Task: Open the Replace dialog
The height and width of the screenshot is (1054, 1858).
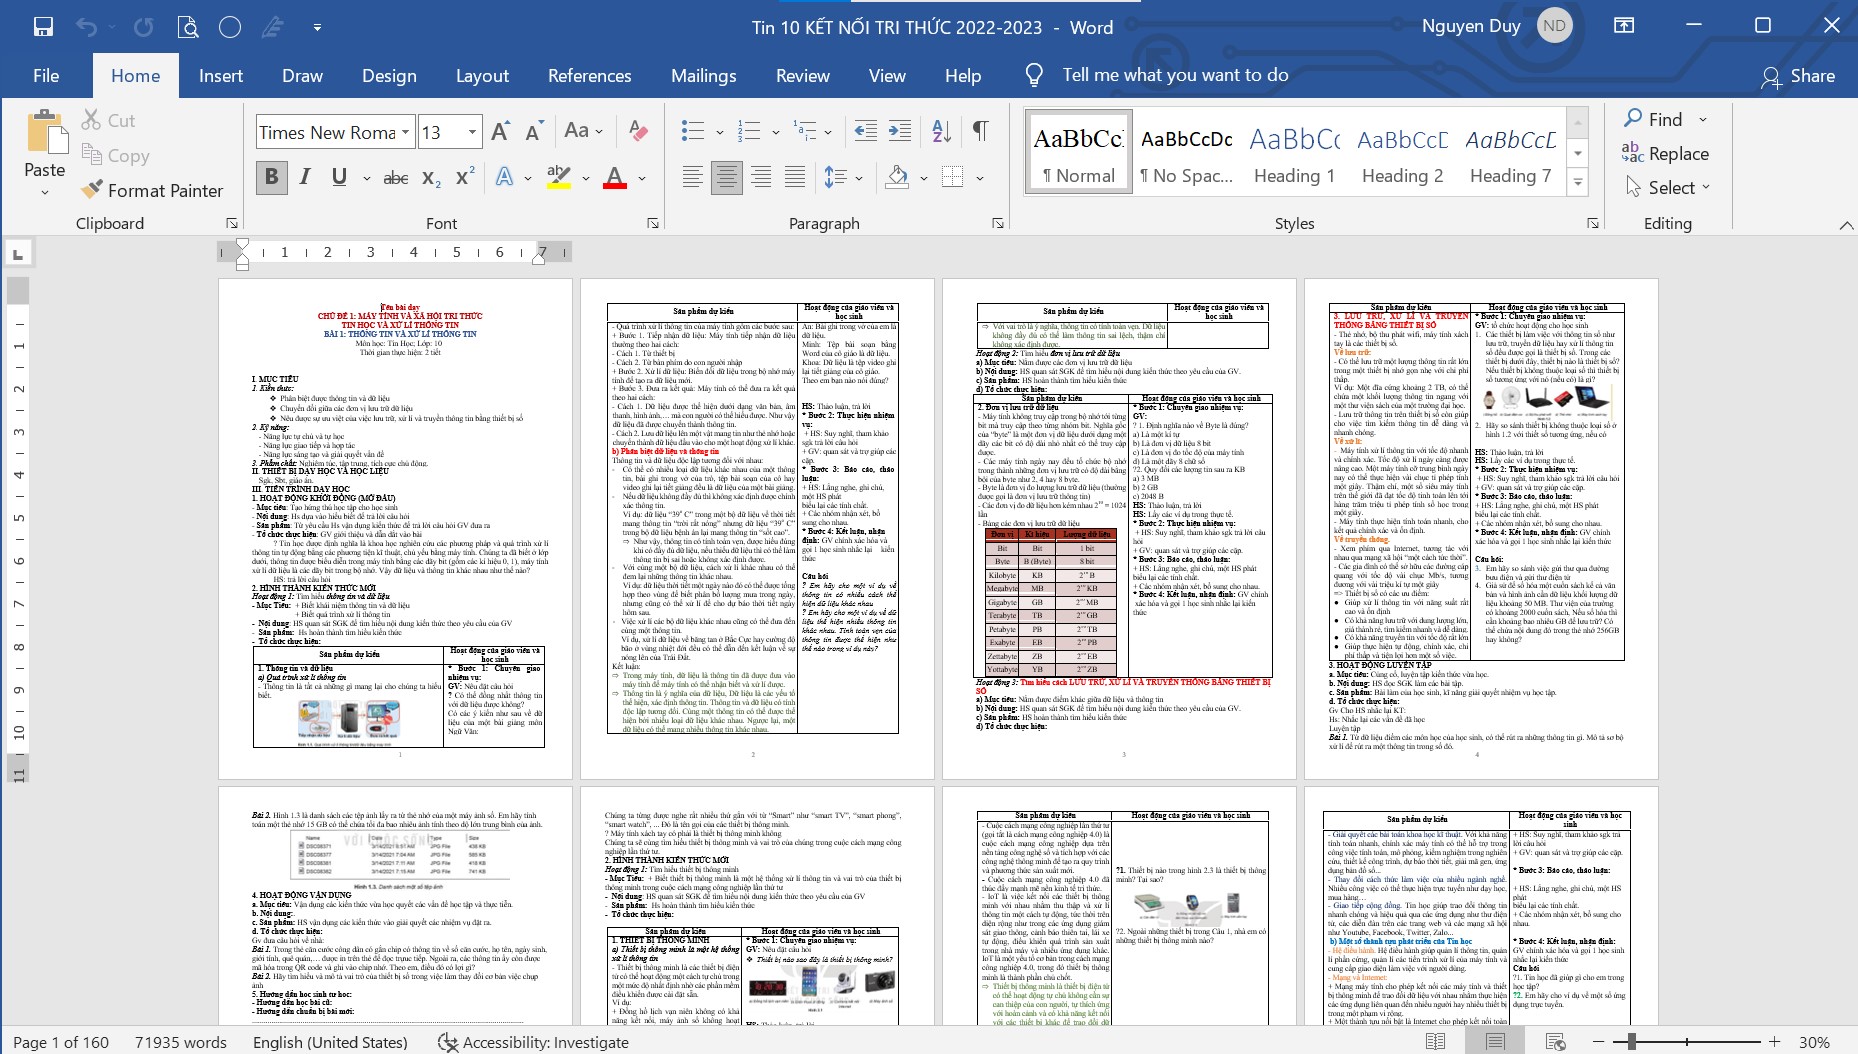Action: (x=1665, y=153)
